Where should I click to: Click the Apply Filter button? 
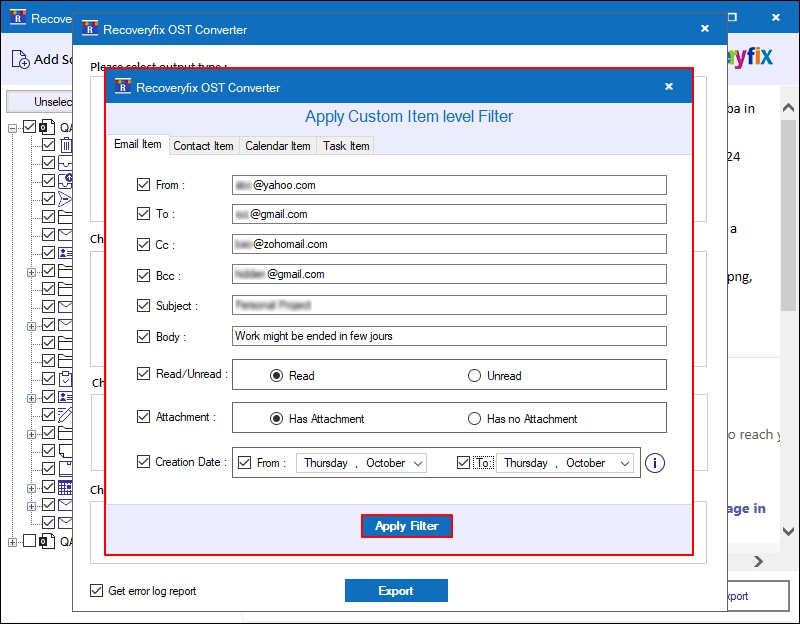[407, 526]
